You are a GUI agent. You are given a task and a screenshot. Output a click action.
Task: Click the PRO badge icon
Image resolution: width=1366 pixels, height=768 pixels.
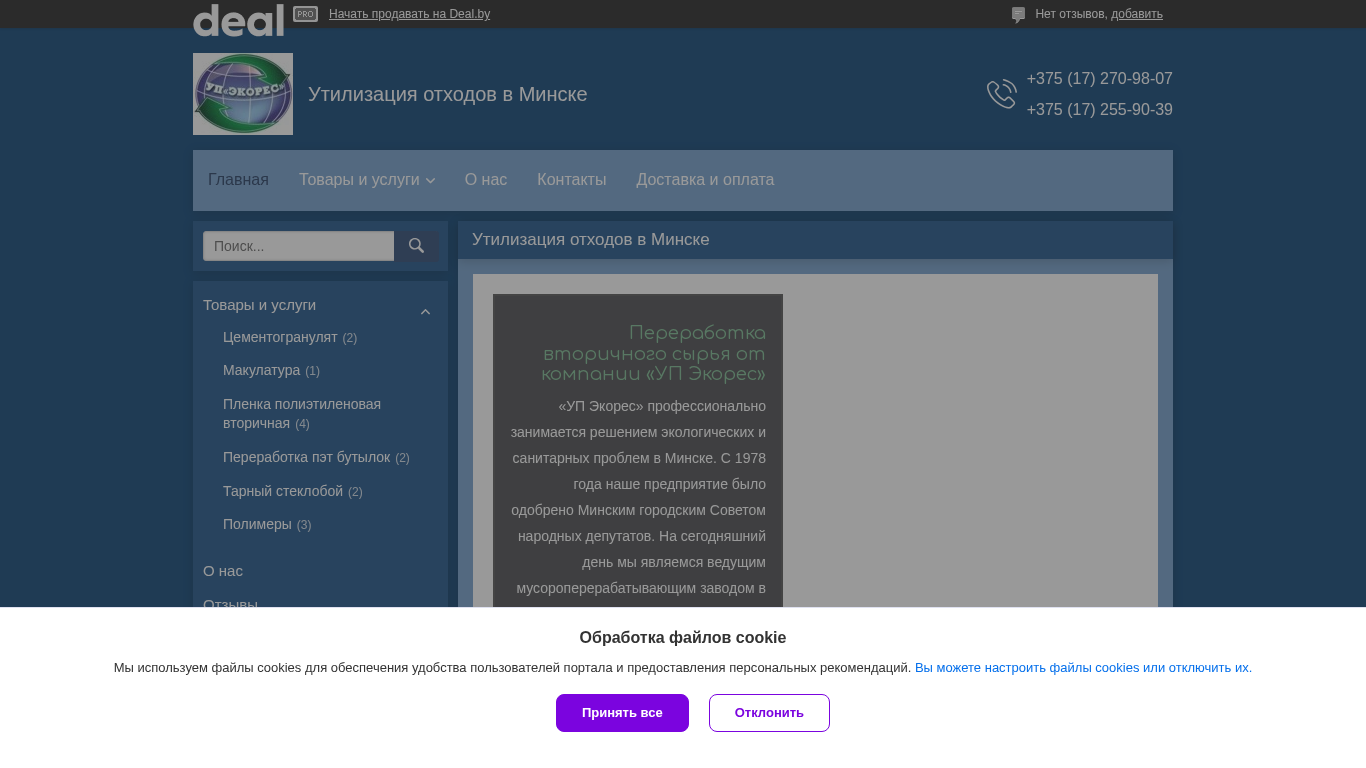pos(305,14)
